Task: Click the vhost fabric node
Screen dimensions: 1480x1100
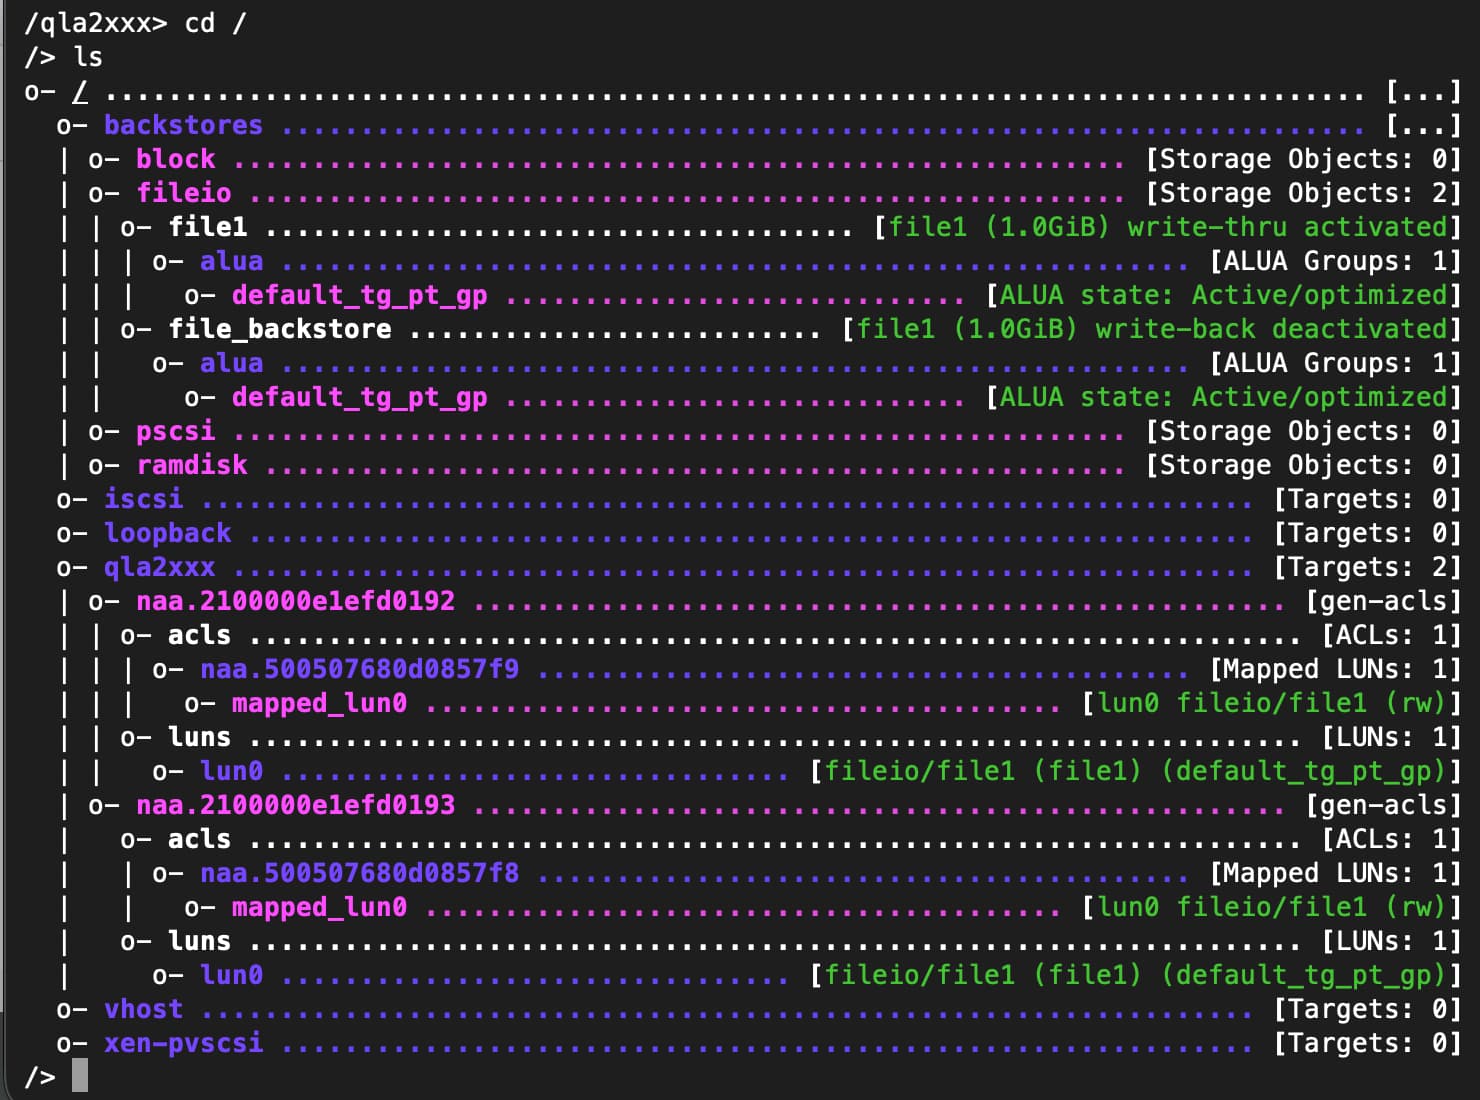Action: [x=143, y=1009]
